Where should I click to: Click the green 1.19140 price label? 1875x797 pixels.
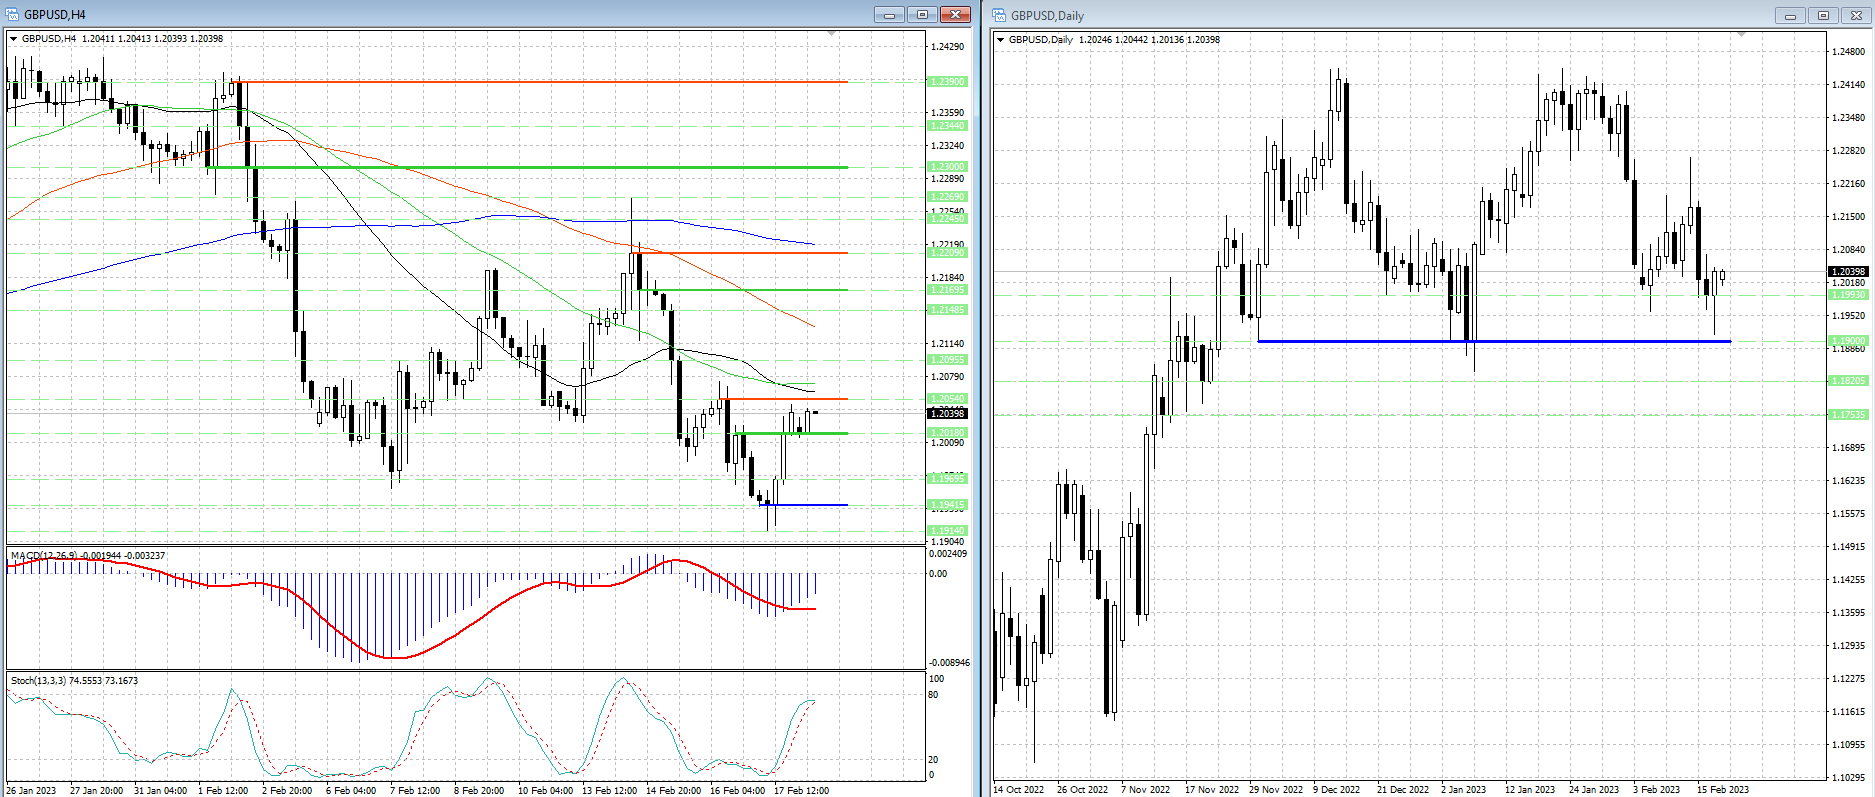947,531
